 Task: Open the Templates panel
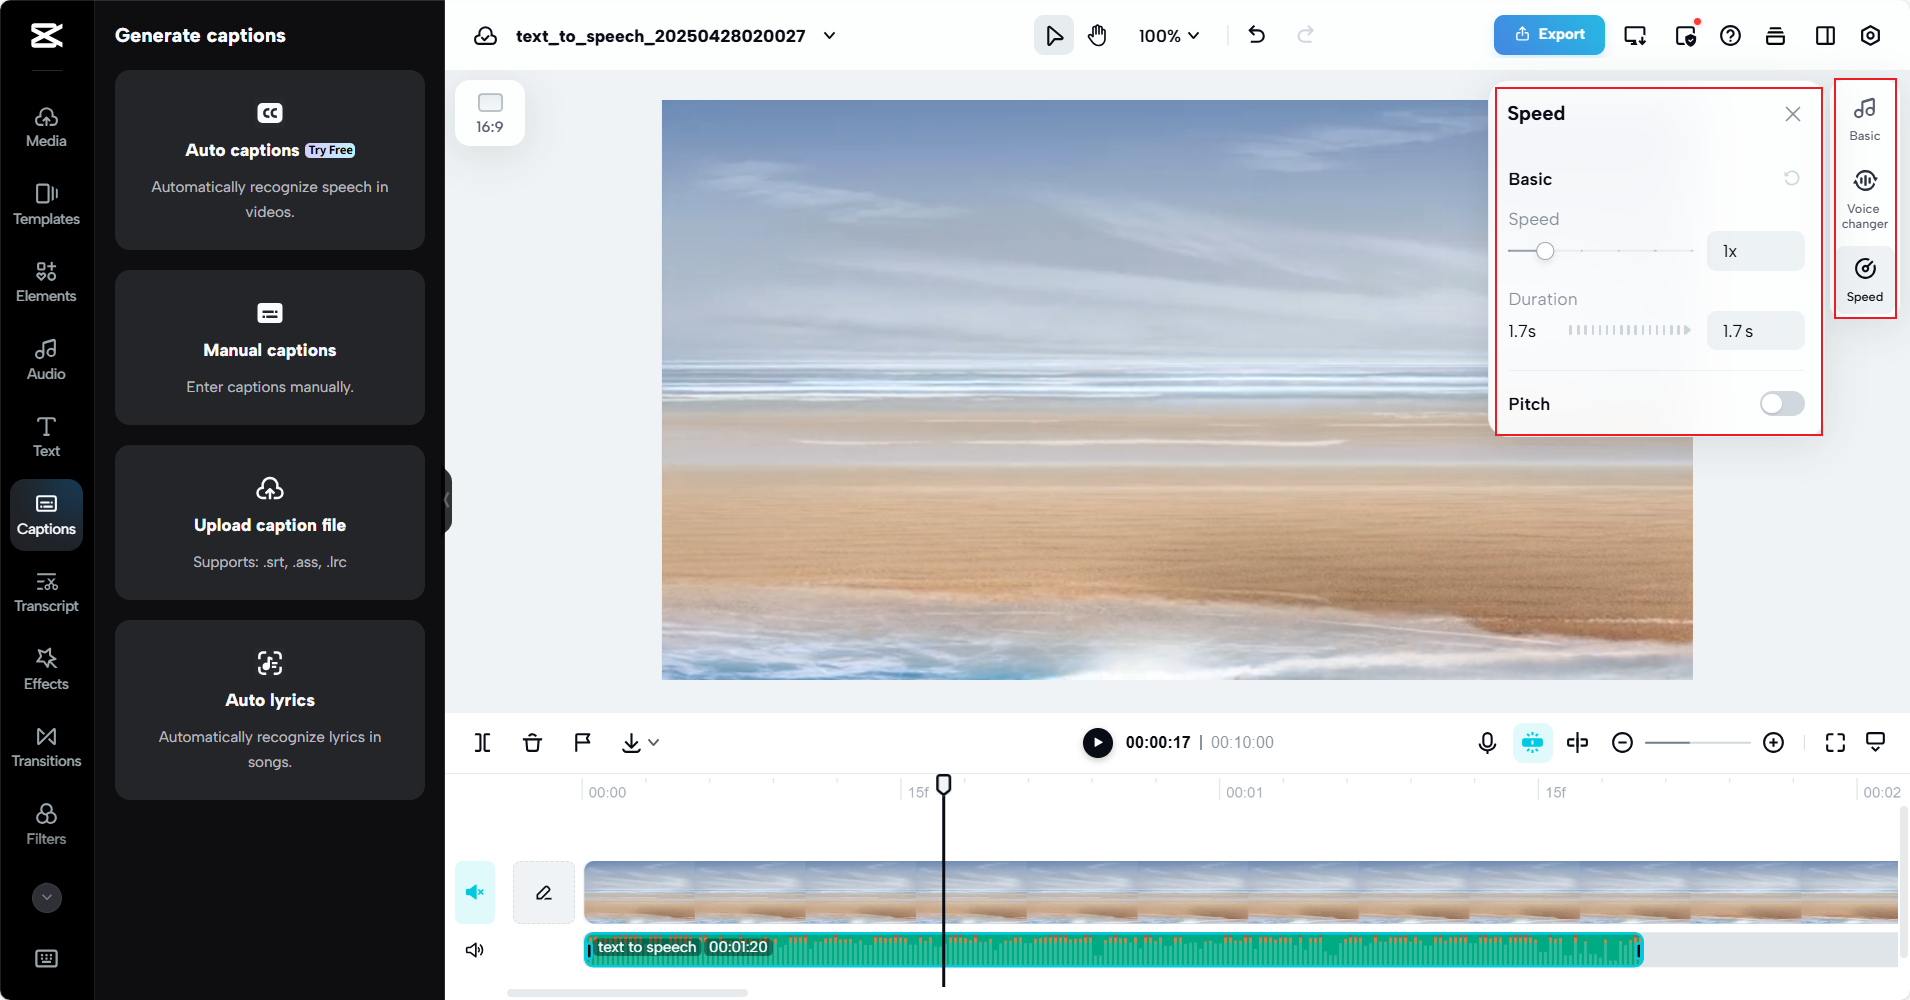pyautogui.click(x=46, y=205)
